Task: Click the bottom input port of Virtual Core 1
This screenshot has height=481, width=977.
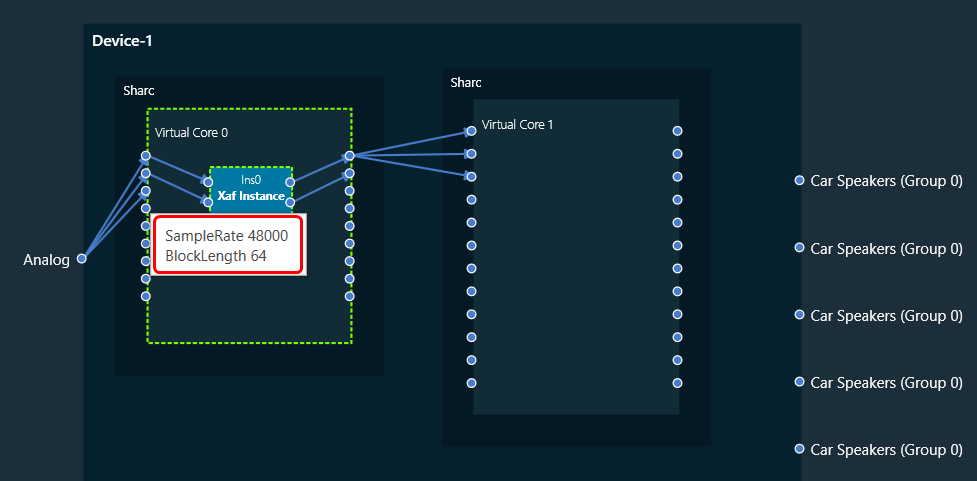Action: [471, 383]
